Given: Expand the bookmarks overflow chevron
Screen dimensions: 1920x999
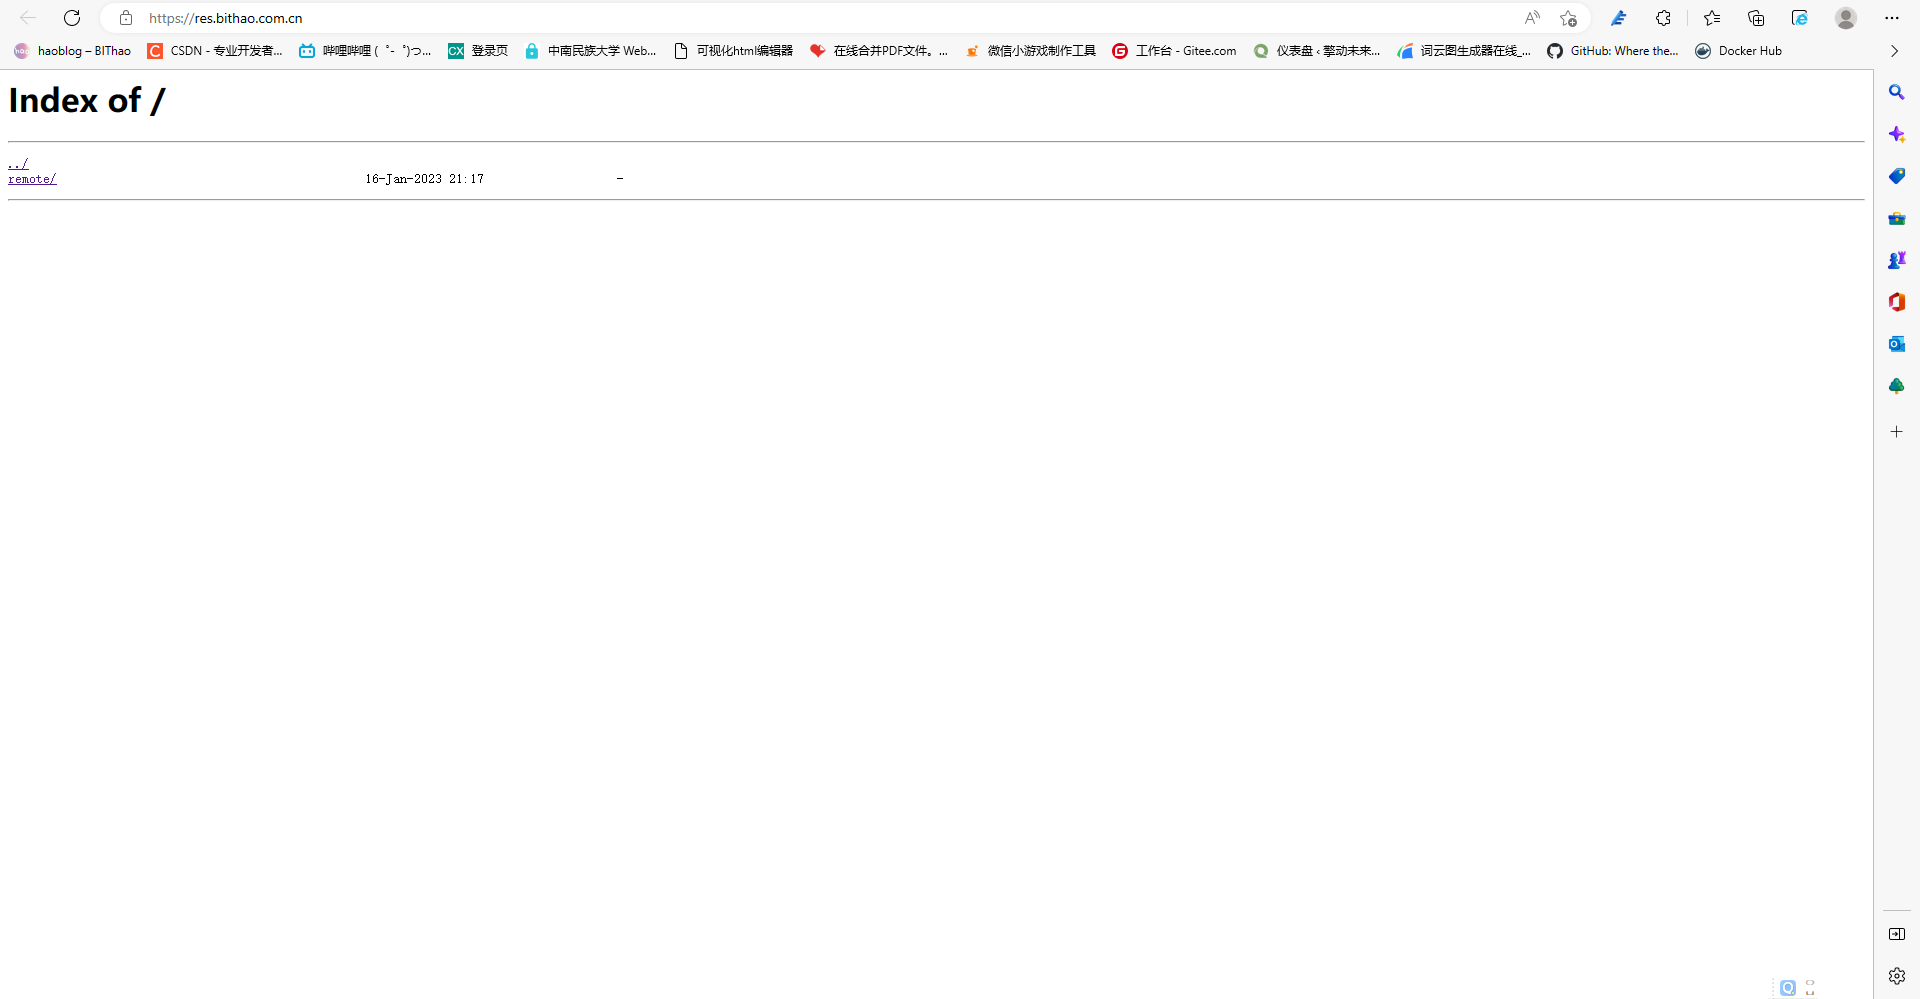Looking at the screenshot, I should (x=1894, y=51).
